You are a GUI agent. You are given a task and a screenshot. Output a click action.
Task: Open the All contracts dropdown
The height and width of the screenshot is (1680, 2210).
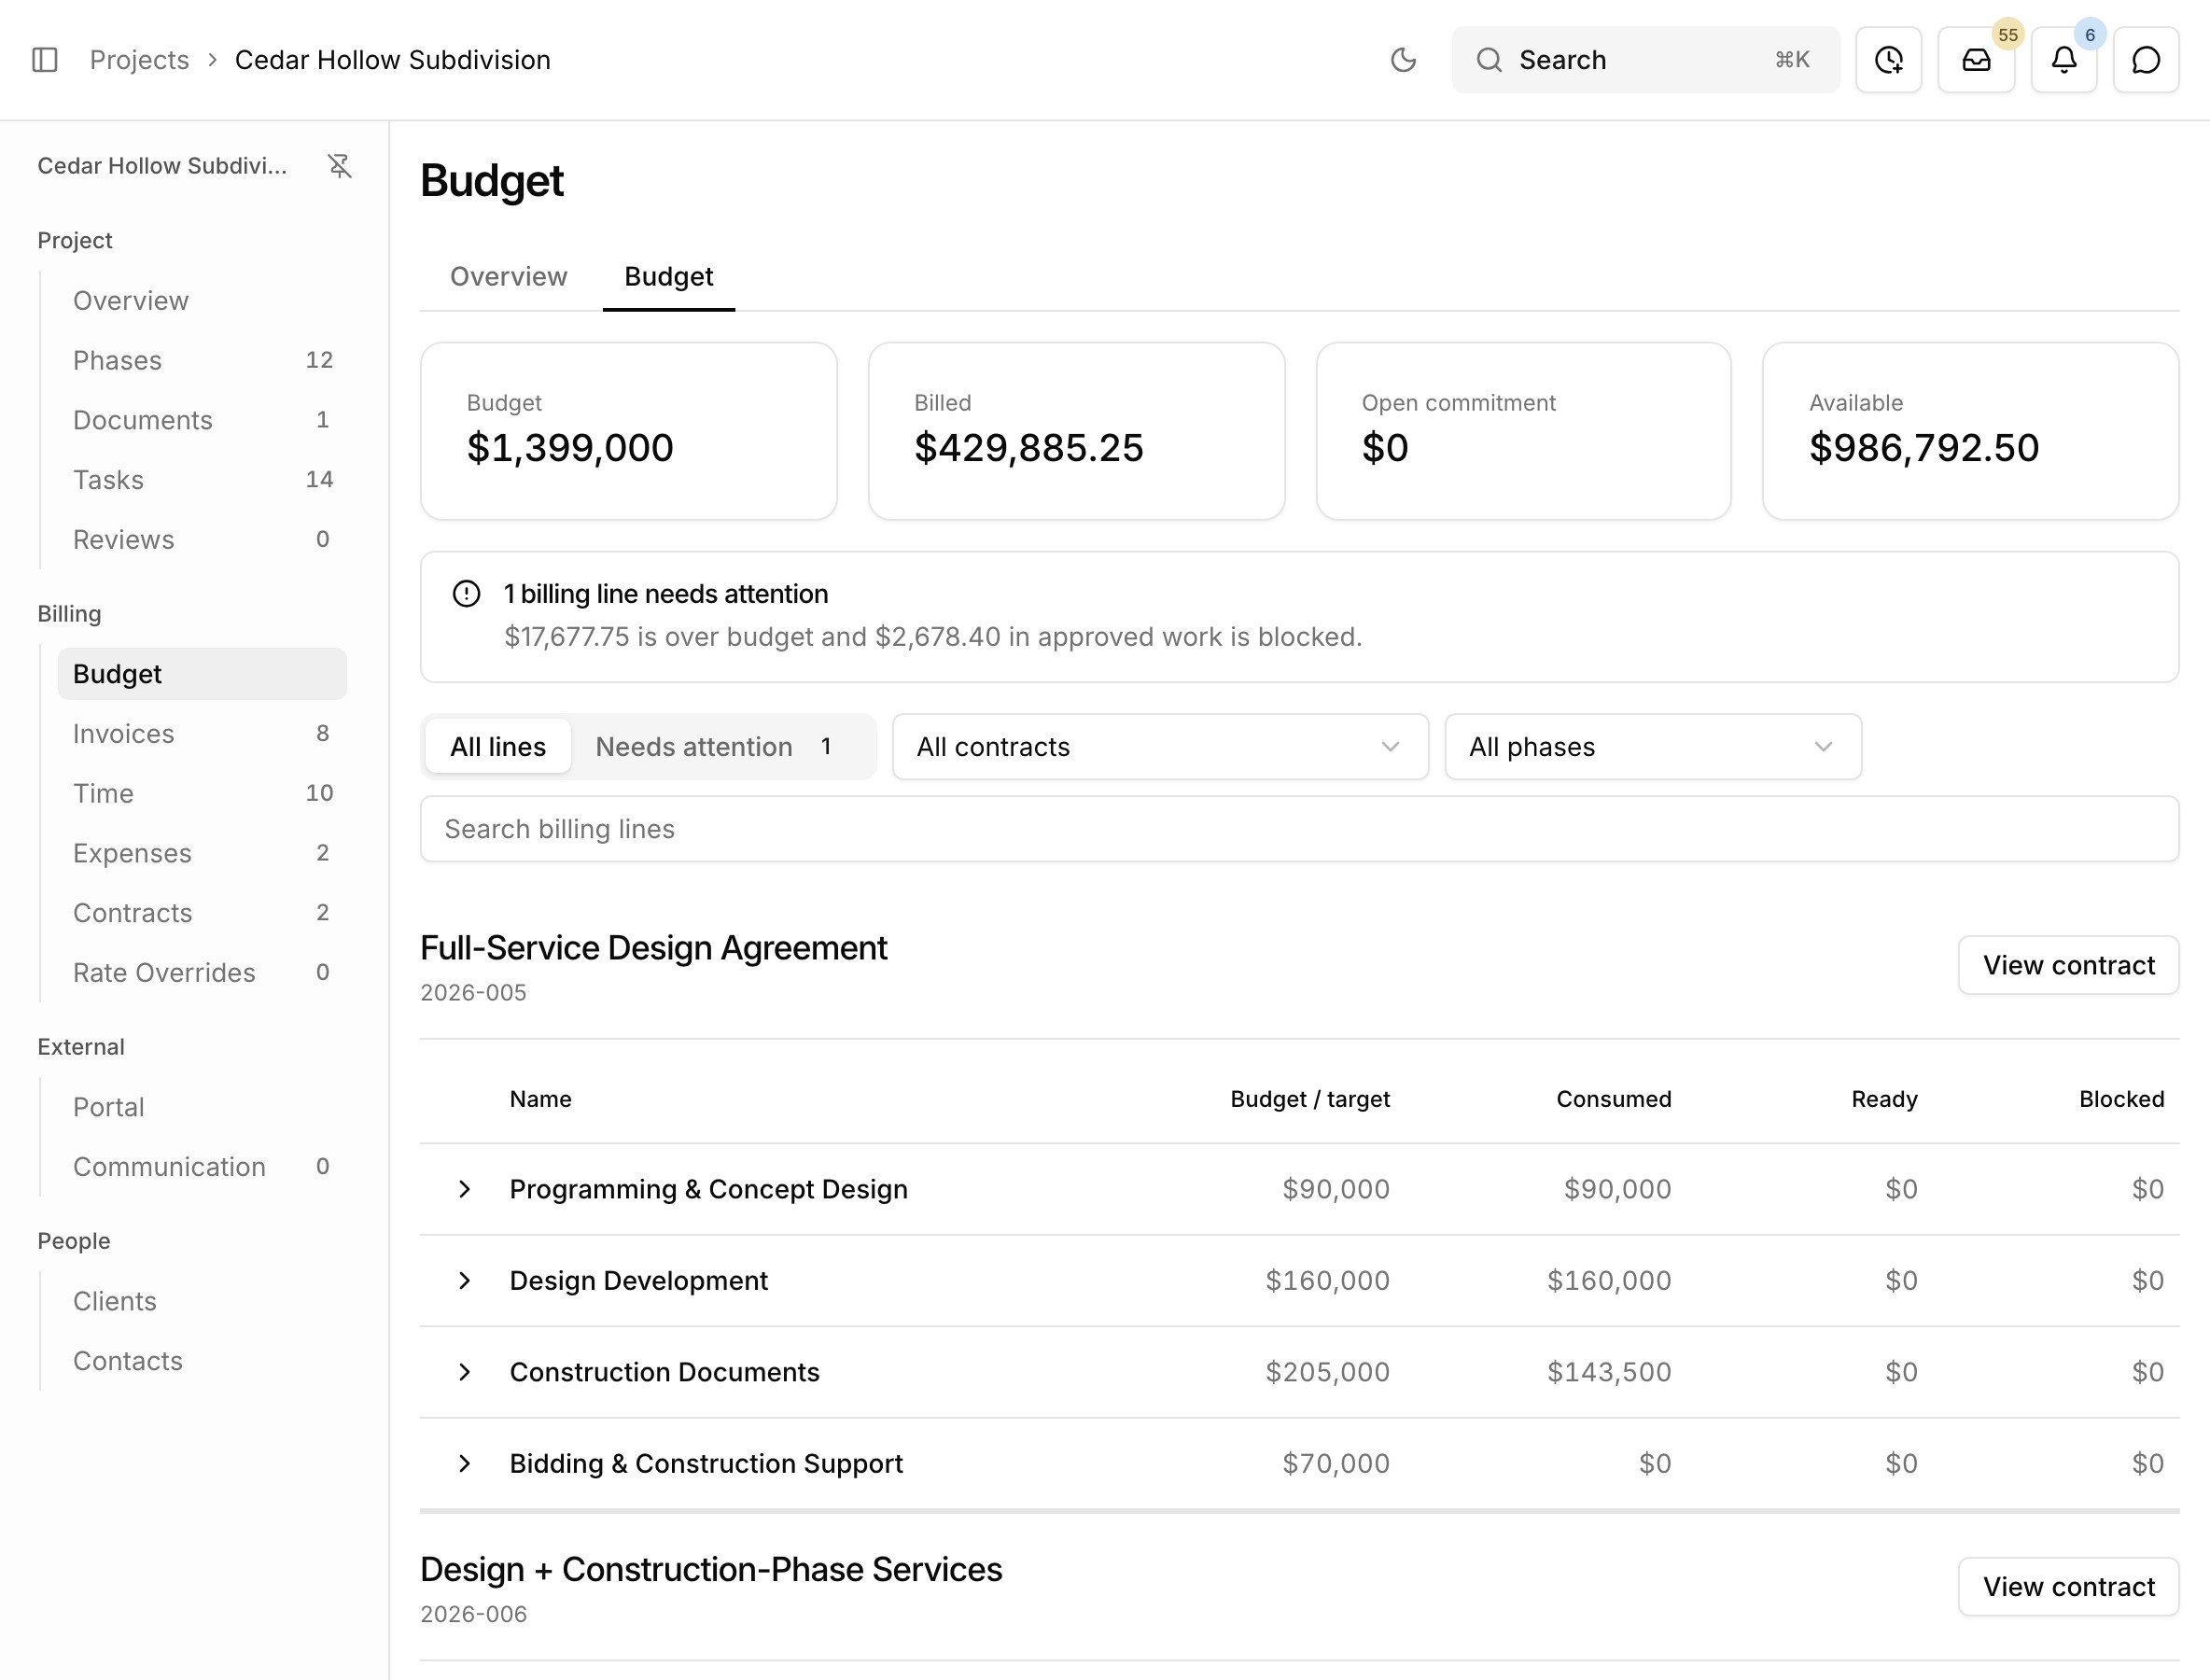(1160, 746)
